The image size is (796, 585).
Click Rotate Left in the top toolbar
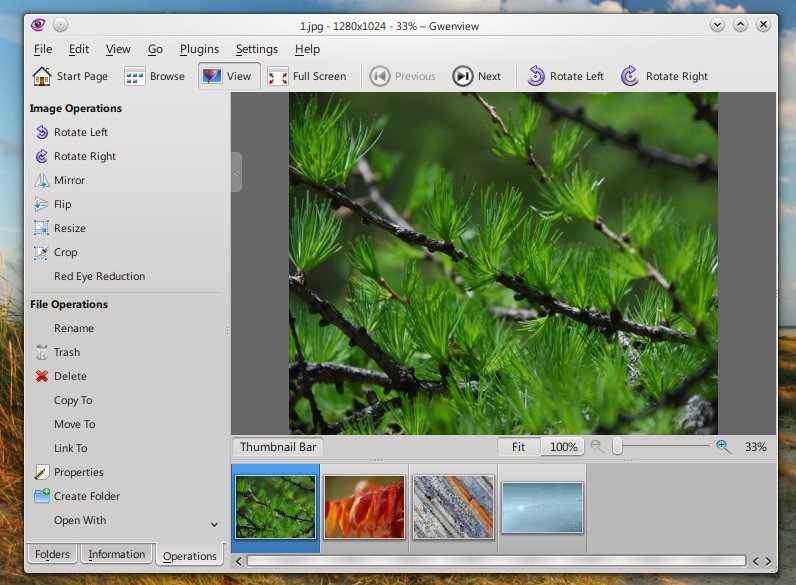pyautogui.click(x=566, y=76)
